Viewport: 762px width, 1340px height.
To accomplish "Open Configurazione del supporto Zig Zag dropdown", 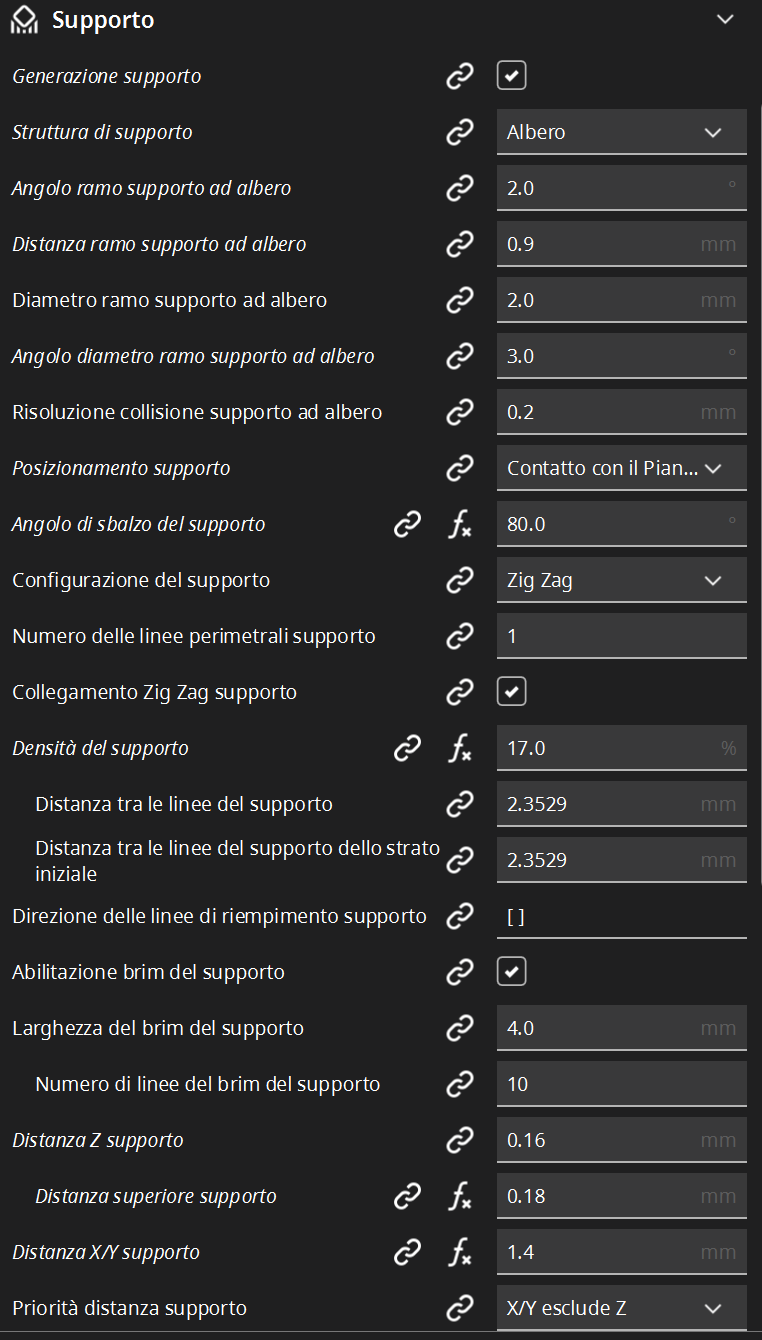I will click(622, 580).
